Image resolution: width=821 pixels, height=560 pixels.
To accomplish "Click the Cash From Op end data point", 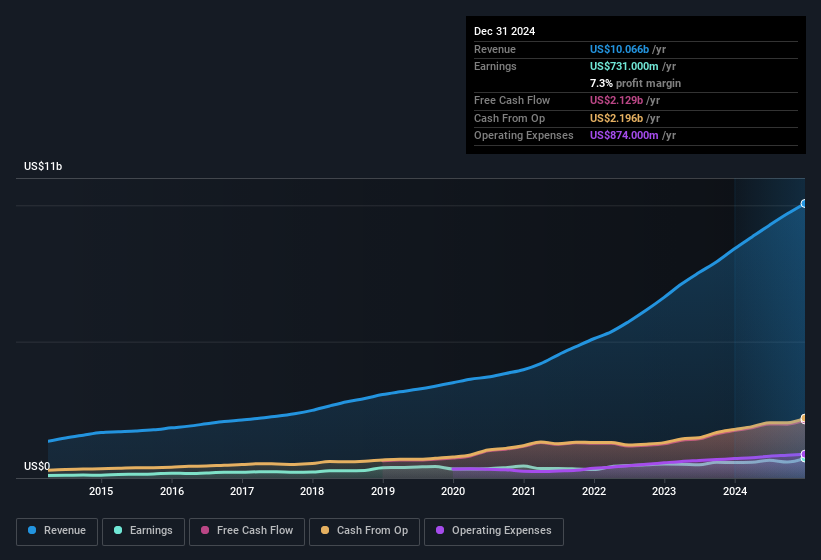I will coord(804,419).
